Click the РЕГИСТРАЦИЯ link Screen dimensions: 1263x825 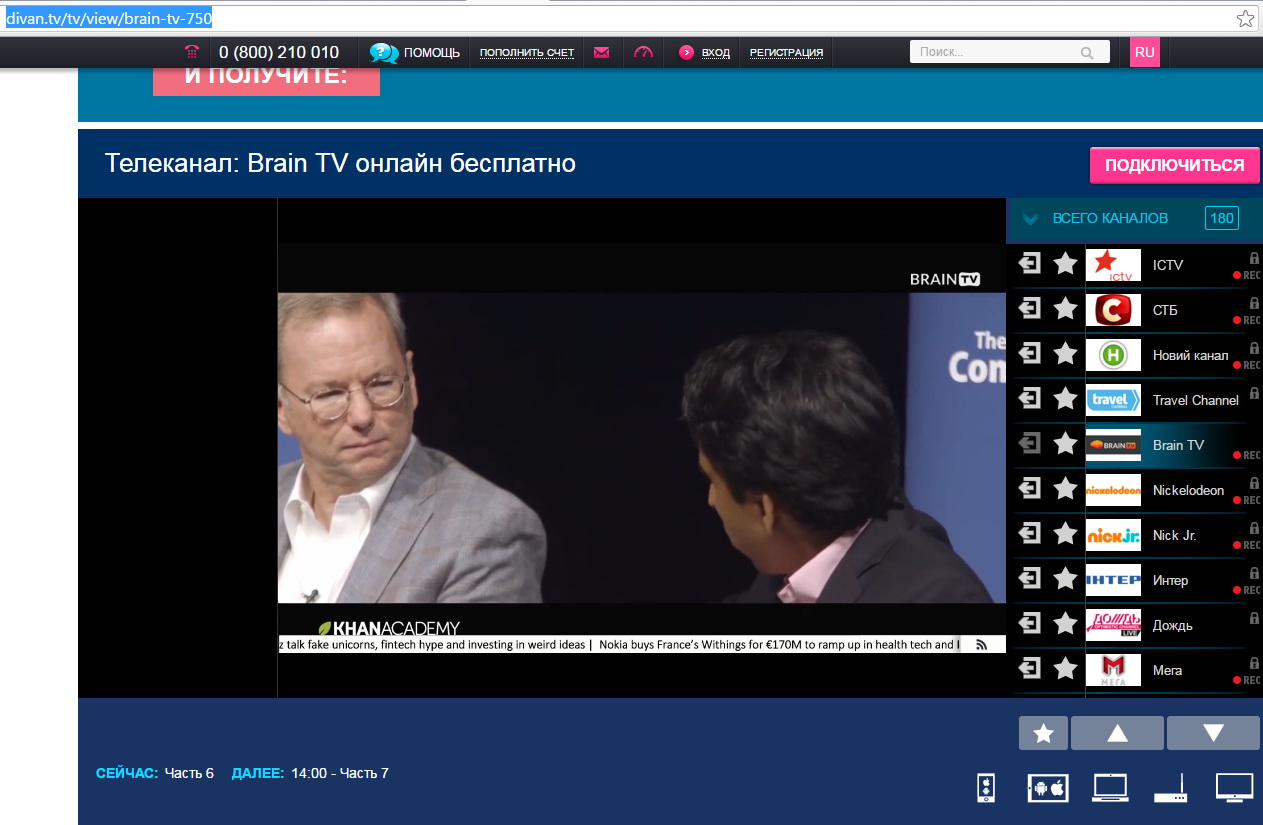[x=786, y=52]
